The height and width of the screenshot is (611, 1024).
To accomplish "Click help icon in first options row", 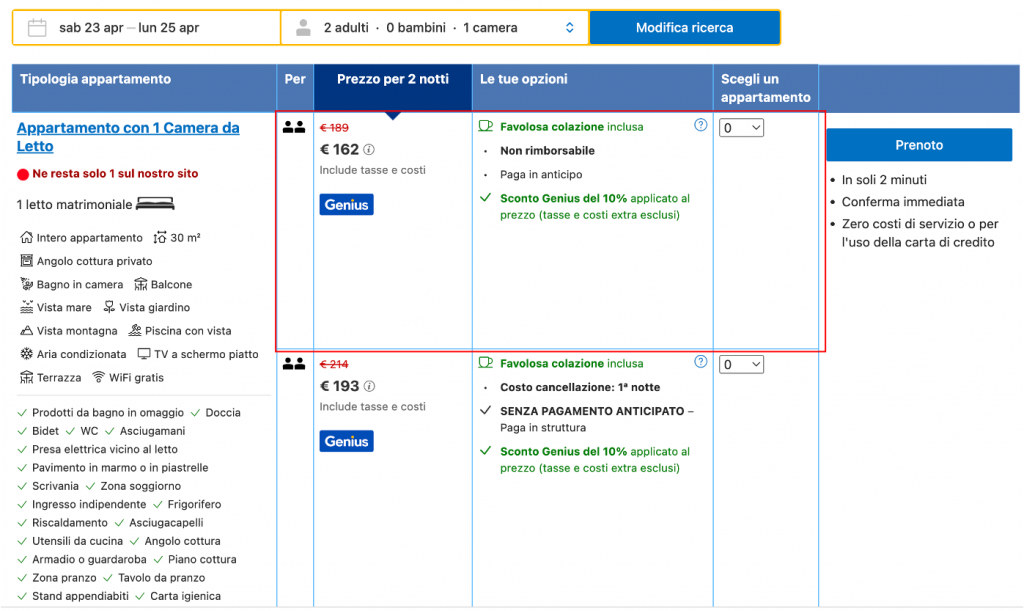I will 700,126.
